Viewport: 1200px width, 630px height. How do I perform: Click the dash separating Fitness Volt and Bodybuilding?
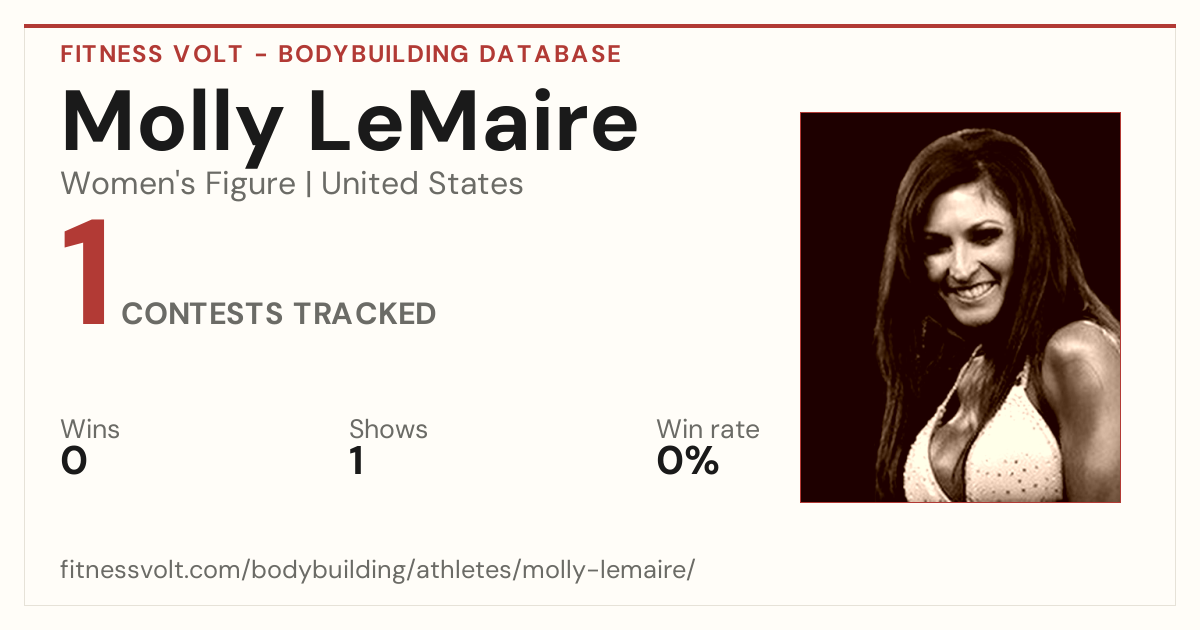tap(260, 55)
